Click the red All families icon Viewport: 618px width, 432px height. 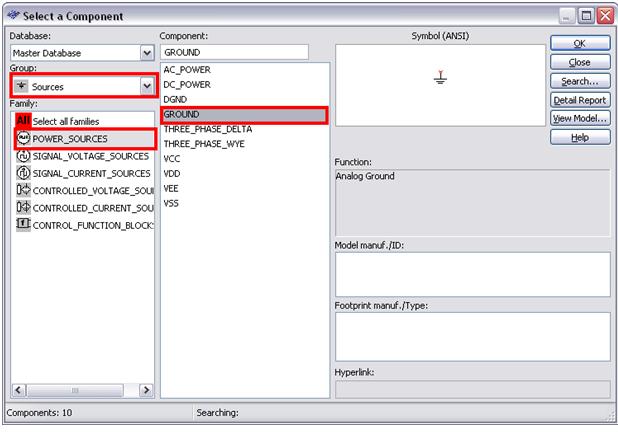pos(23,121)
